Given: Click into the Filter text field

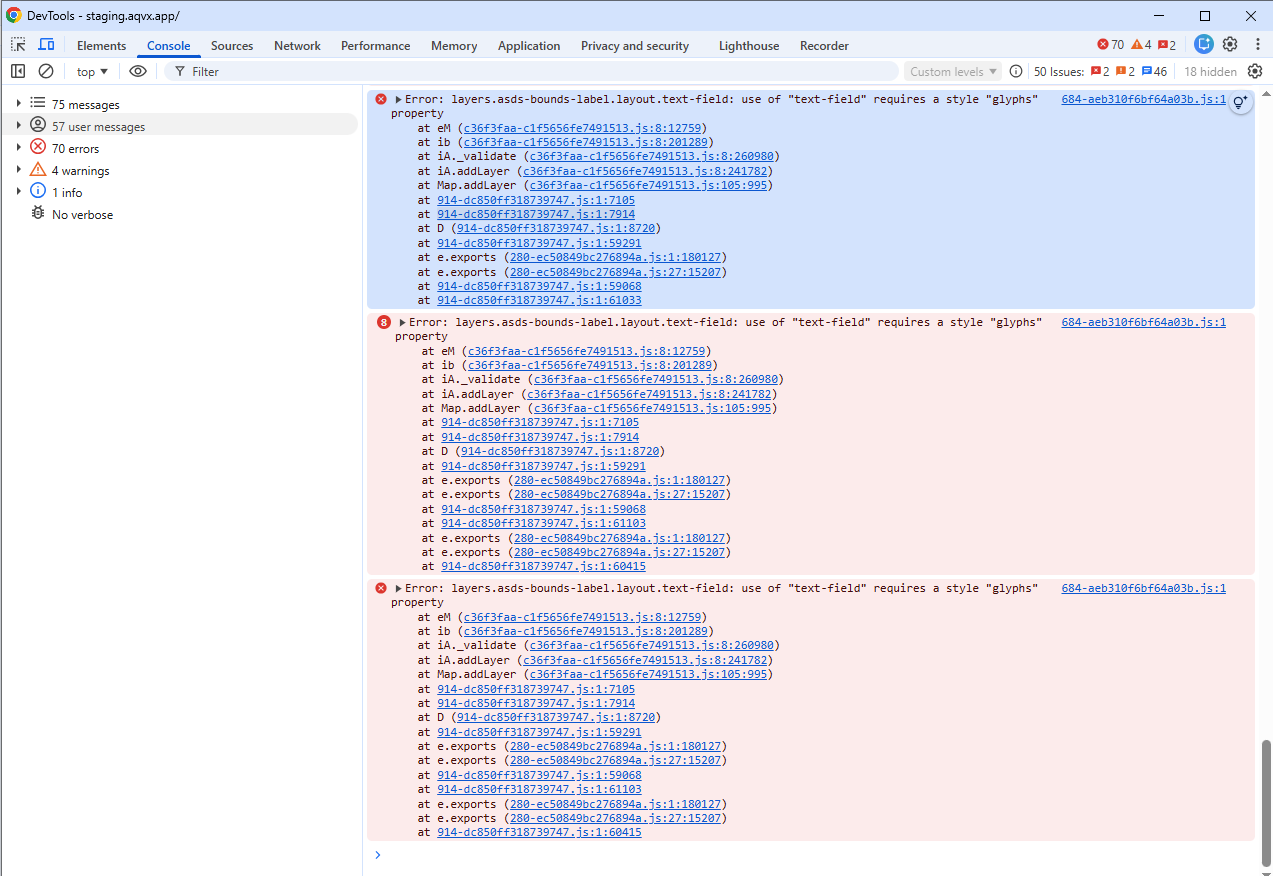Looking at the screenshot, I should (x=540, y=71).
